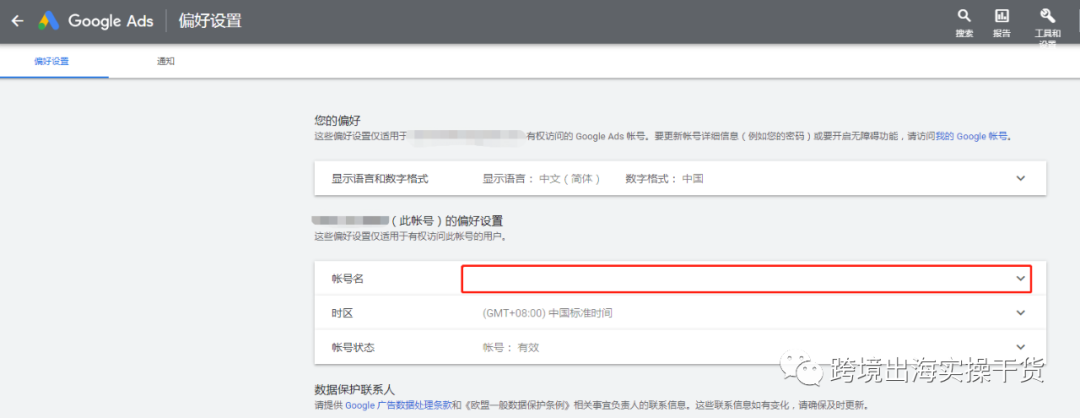This screenshot has width=1080, height=418.
Task: Expand the 帐号状态 row chevron
Action: (x=1021, y=347)
